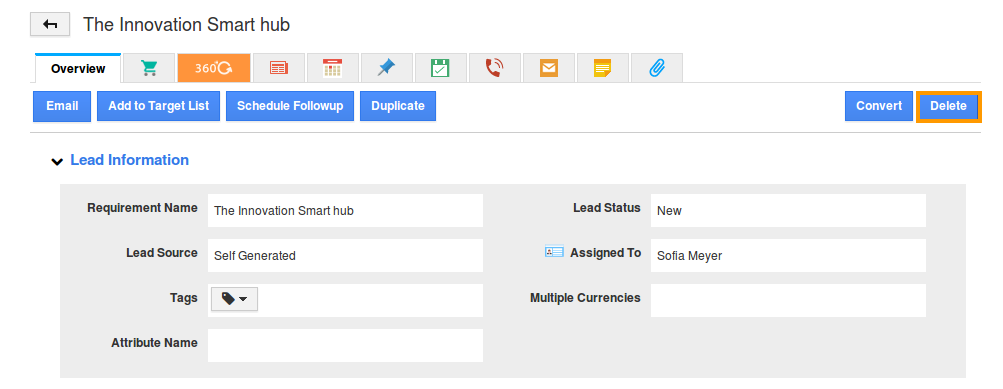Click the Multiple Currencies field
This screenshot has height=389, width=1003.
[x=788, y=300]
